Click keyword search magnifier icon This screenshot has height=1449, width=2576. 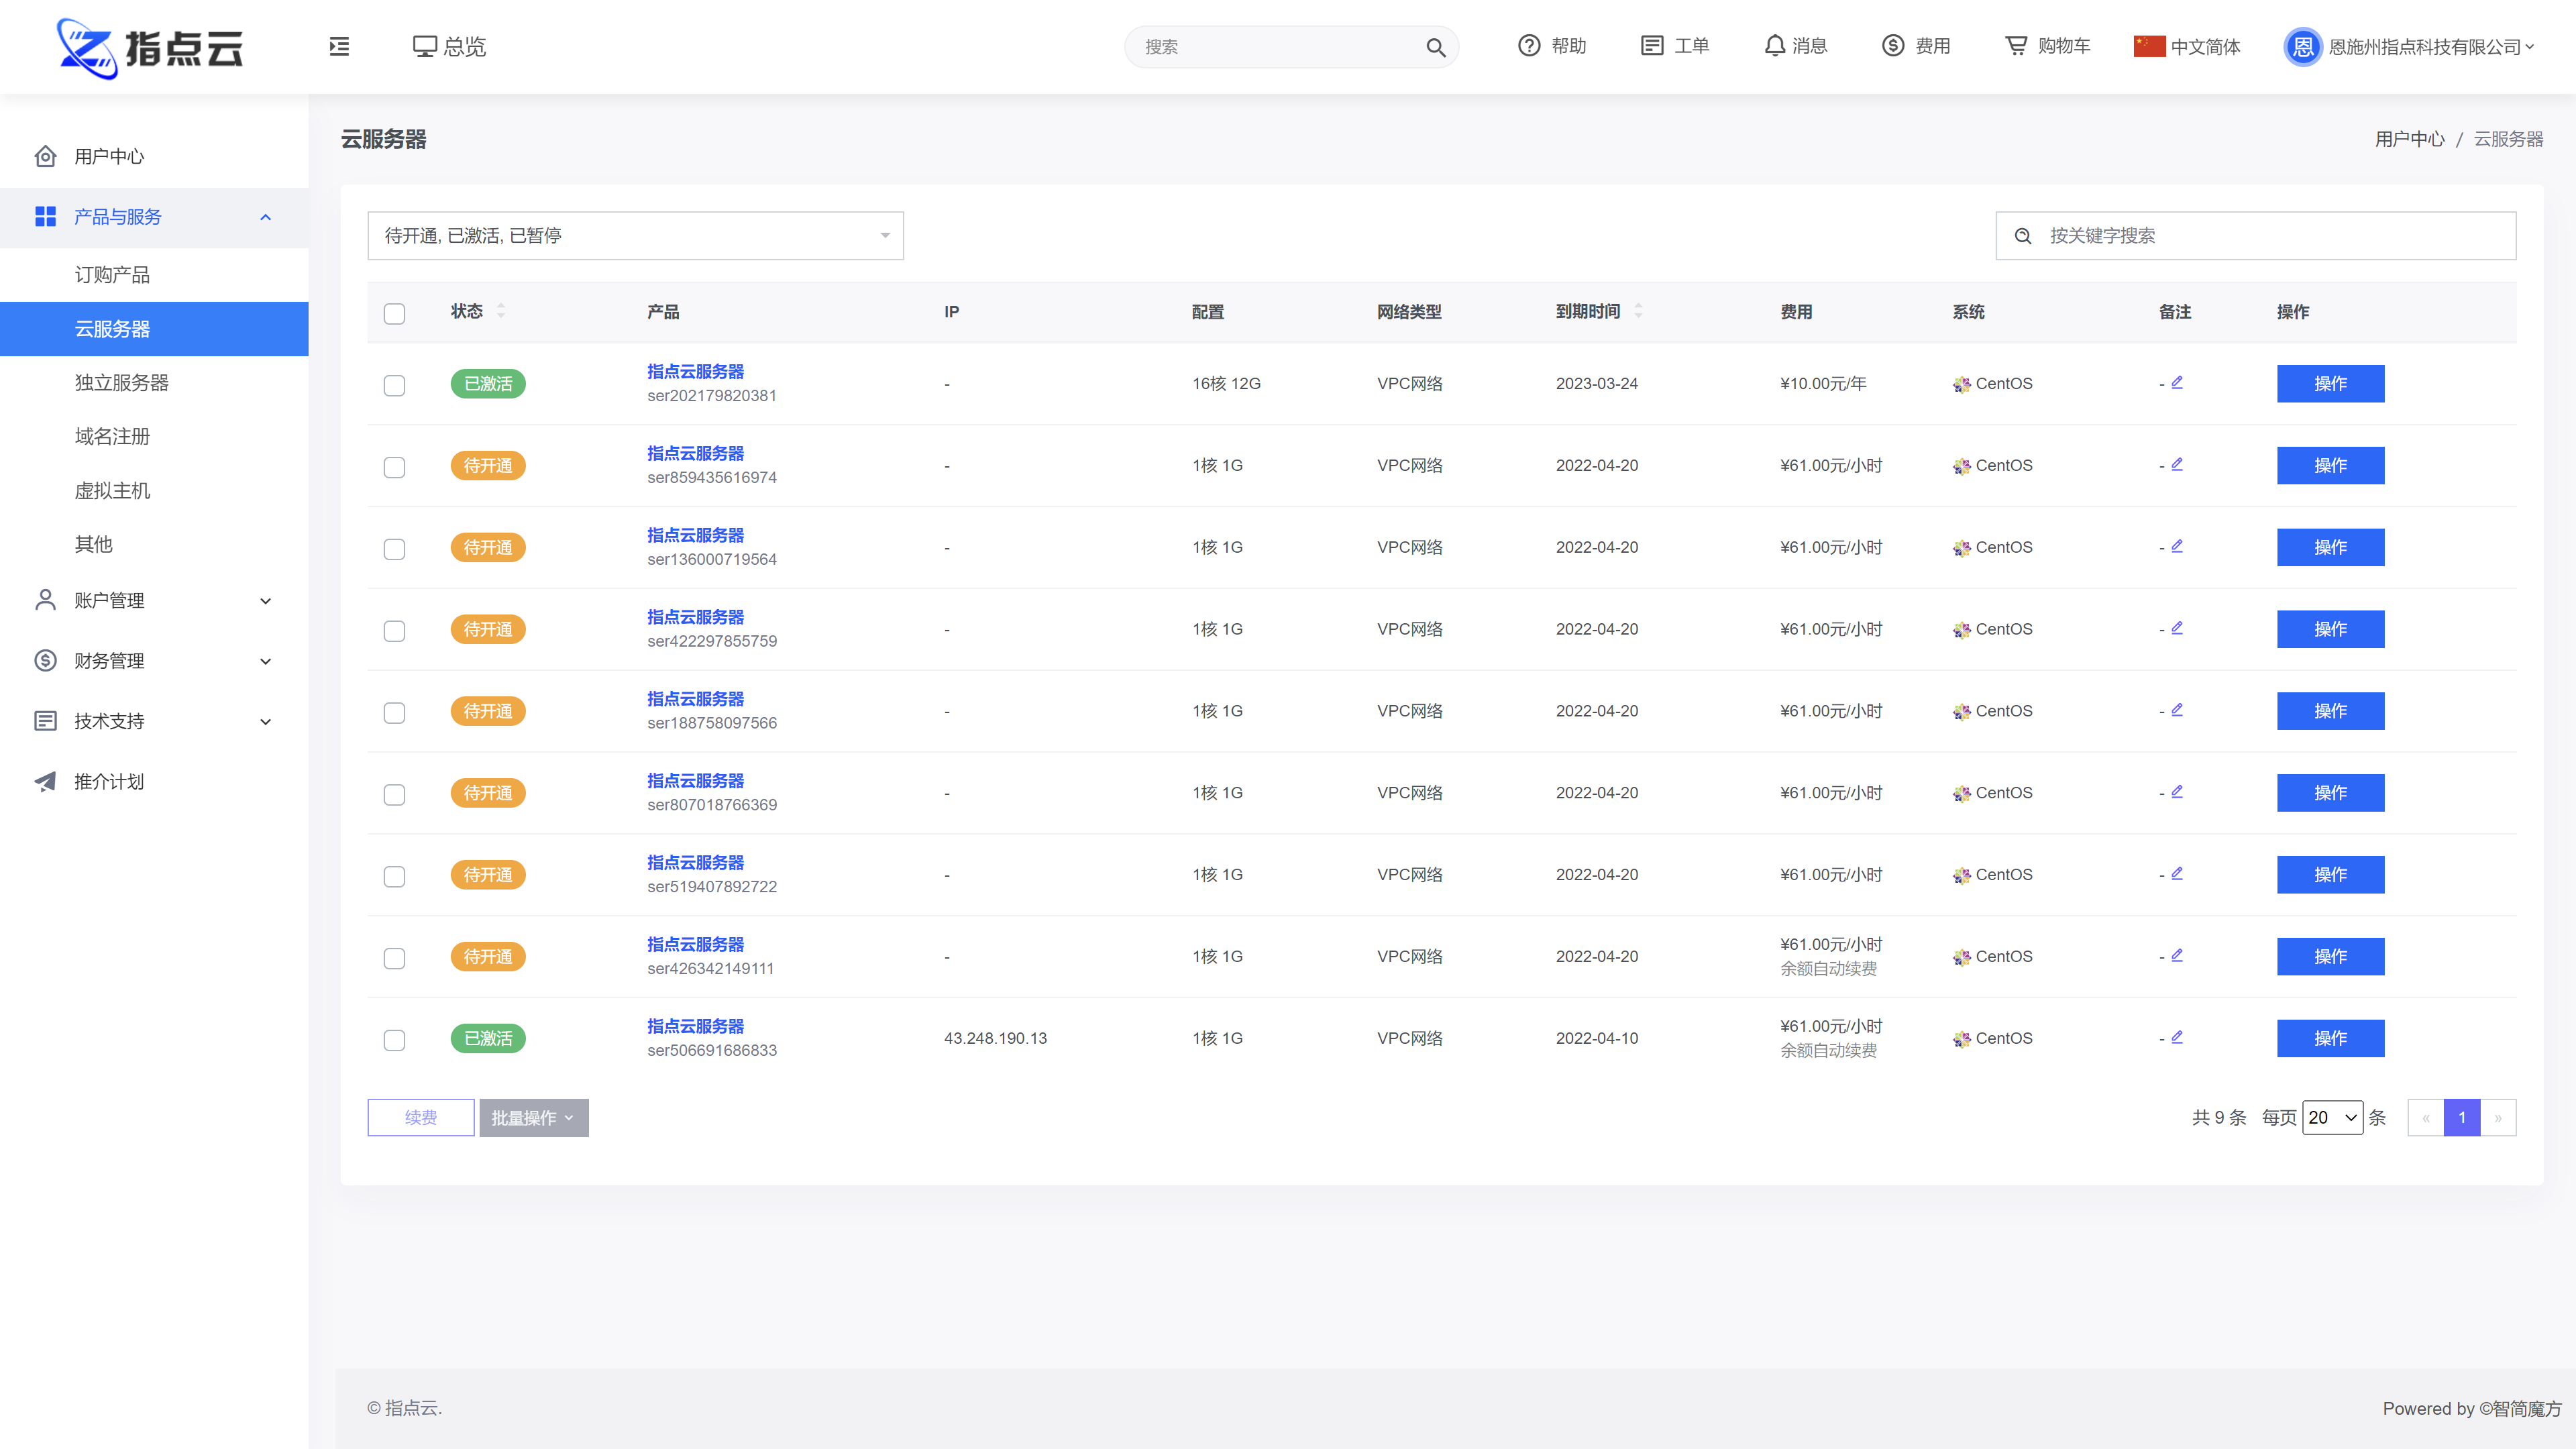click(2022, 236)
